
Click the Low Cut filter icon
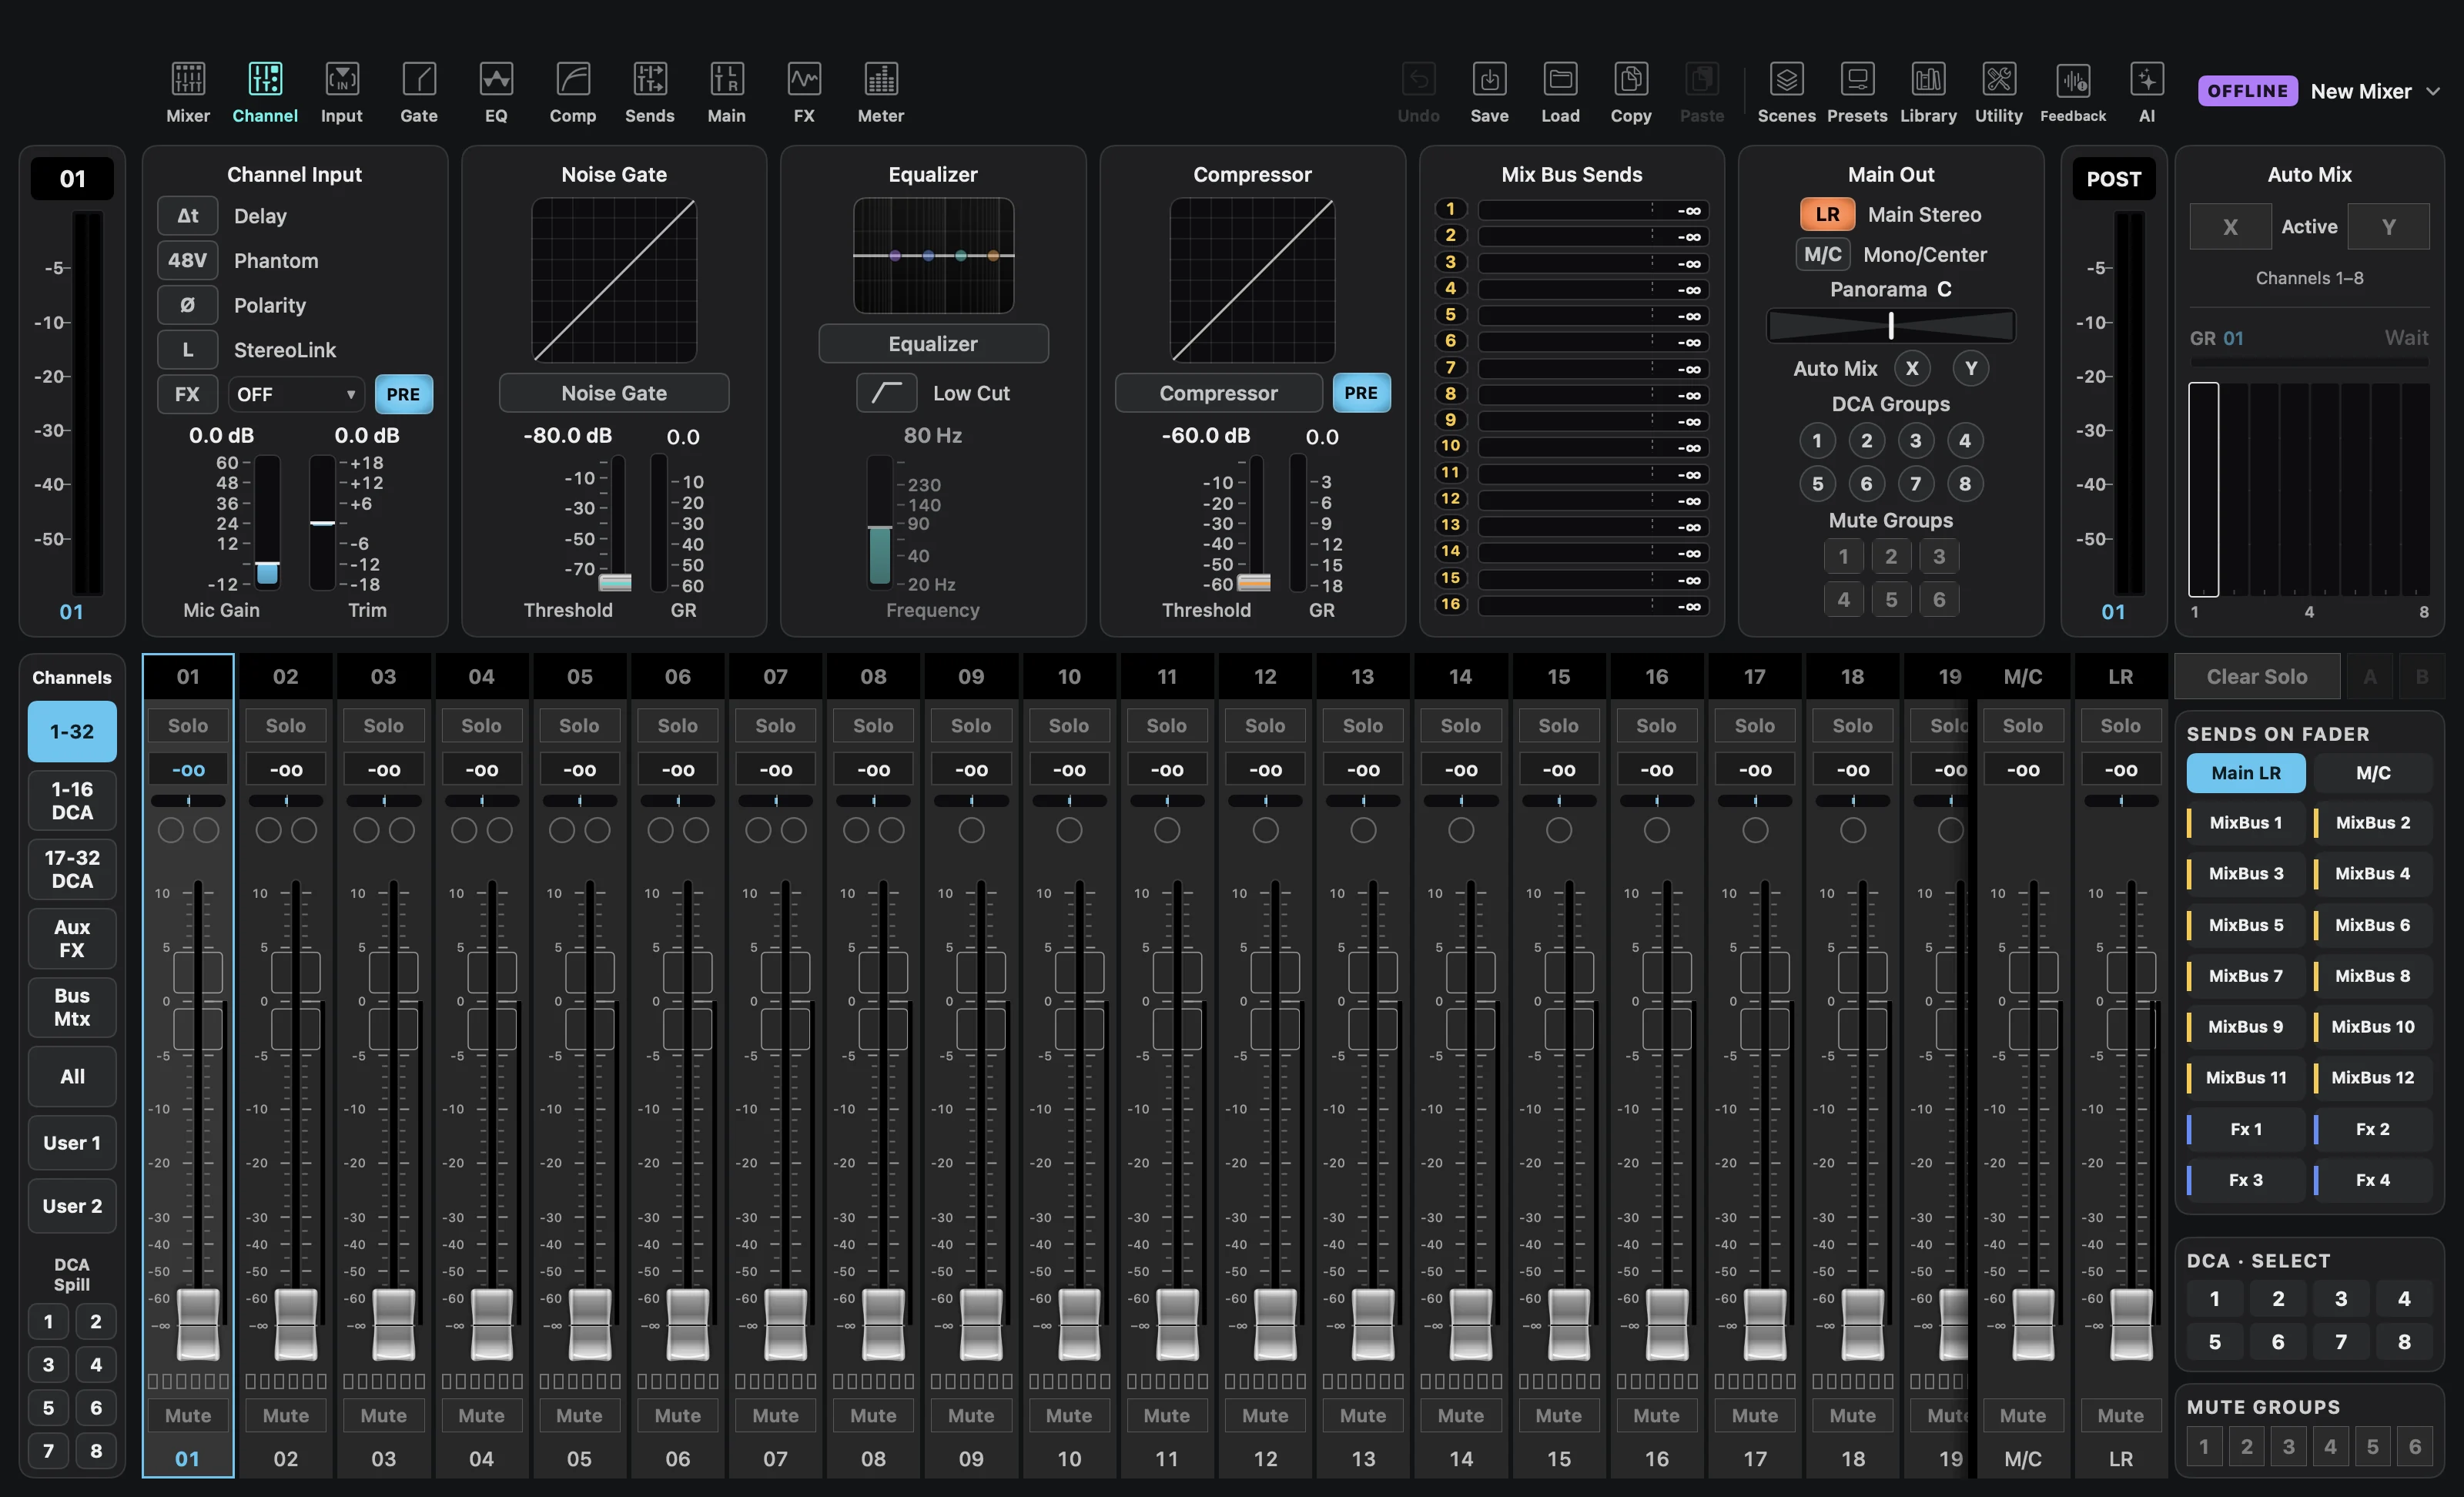click(x=886, y=393)
